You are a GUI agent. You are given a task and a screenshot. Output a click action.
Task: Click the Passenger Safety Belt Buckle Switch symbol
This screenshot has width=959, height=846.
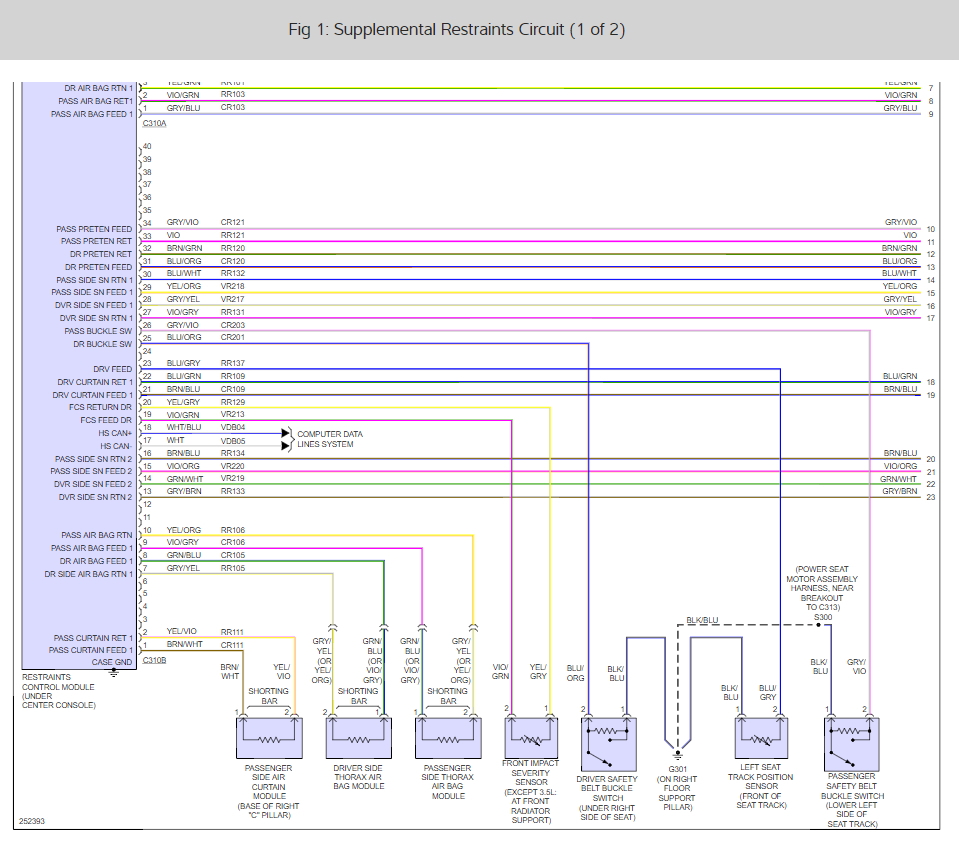851,744
